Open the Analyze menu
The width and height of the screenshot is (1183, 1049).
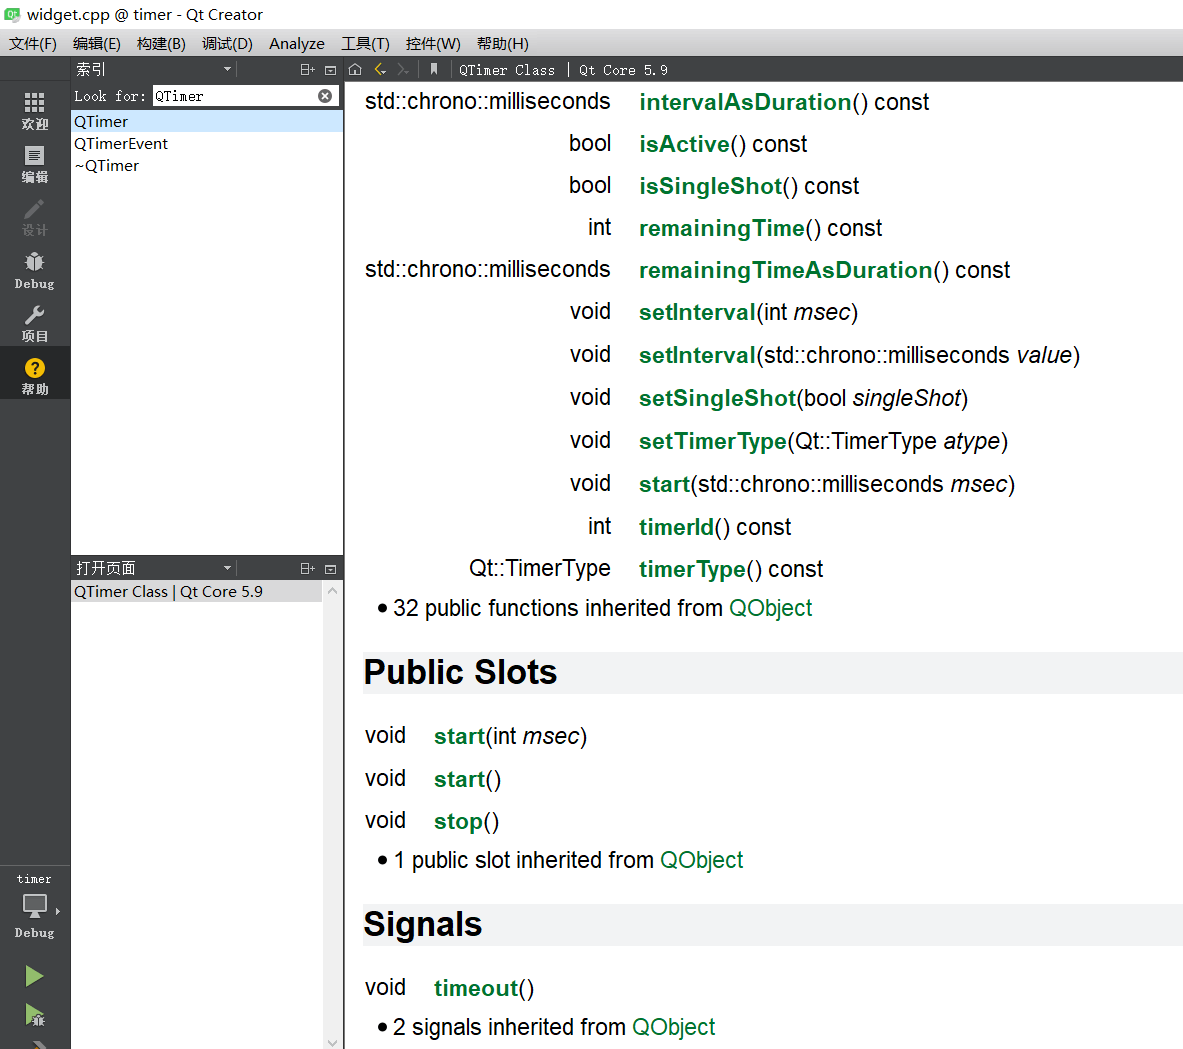click(x=297, y=44)
